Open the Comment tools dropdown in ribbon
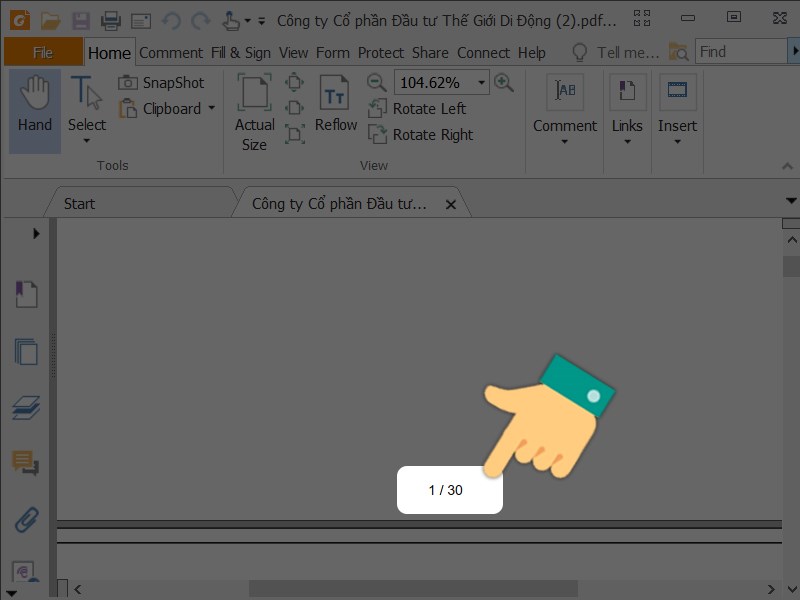 (x=565, y=109)
